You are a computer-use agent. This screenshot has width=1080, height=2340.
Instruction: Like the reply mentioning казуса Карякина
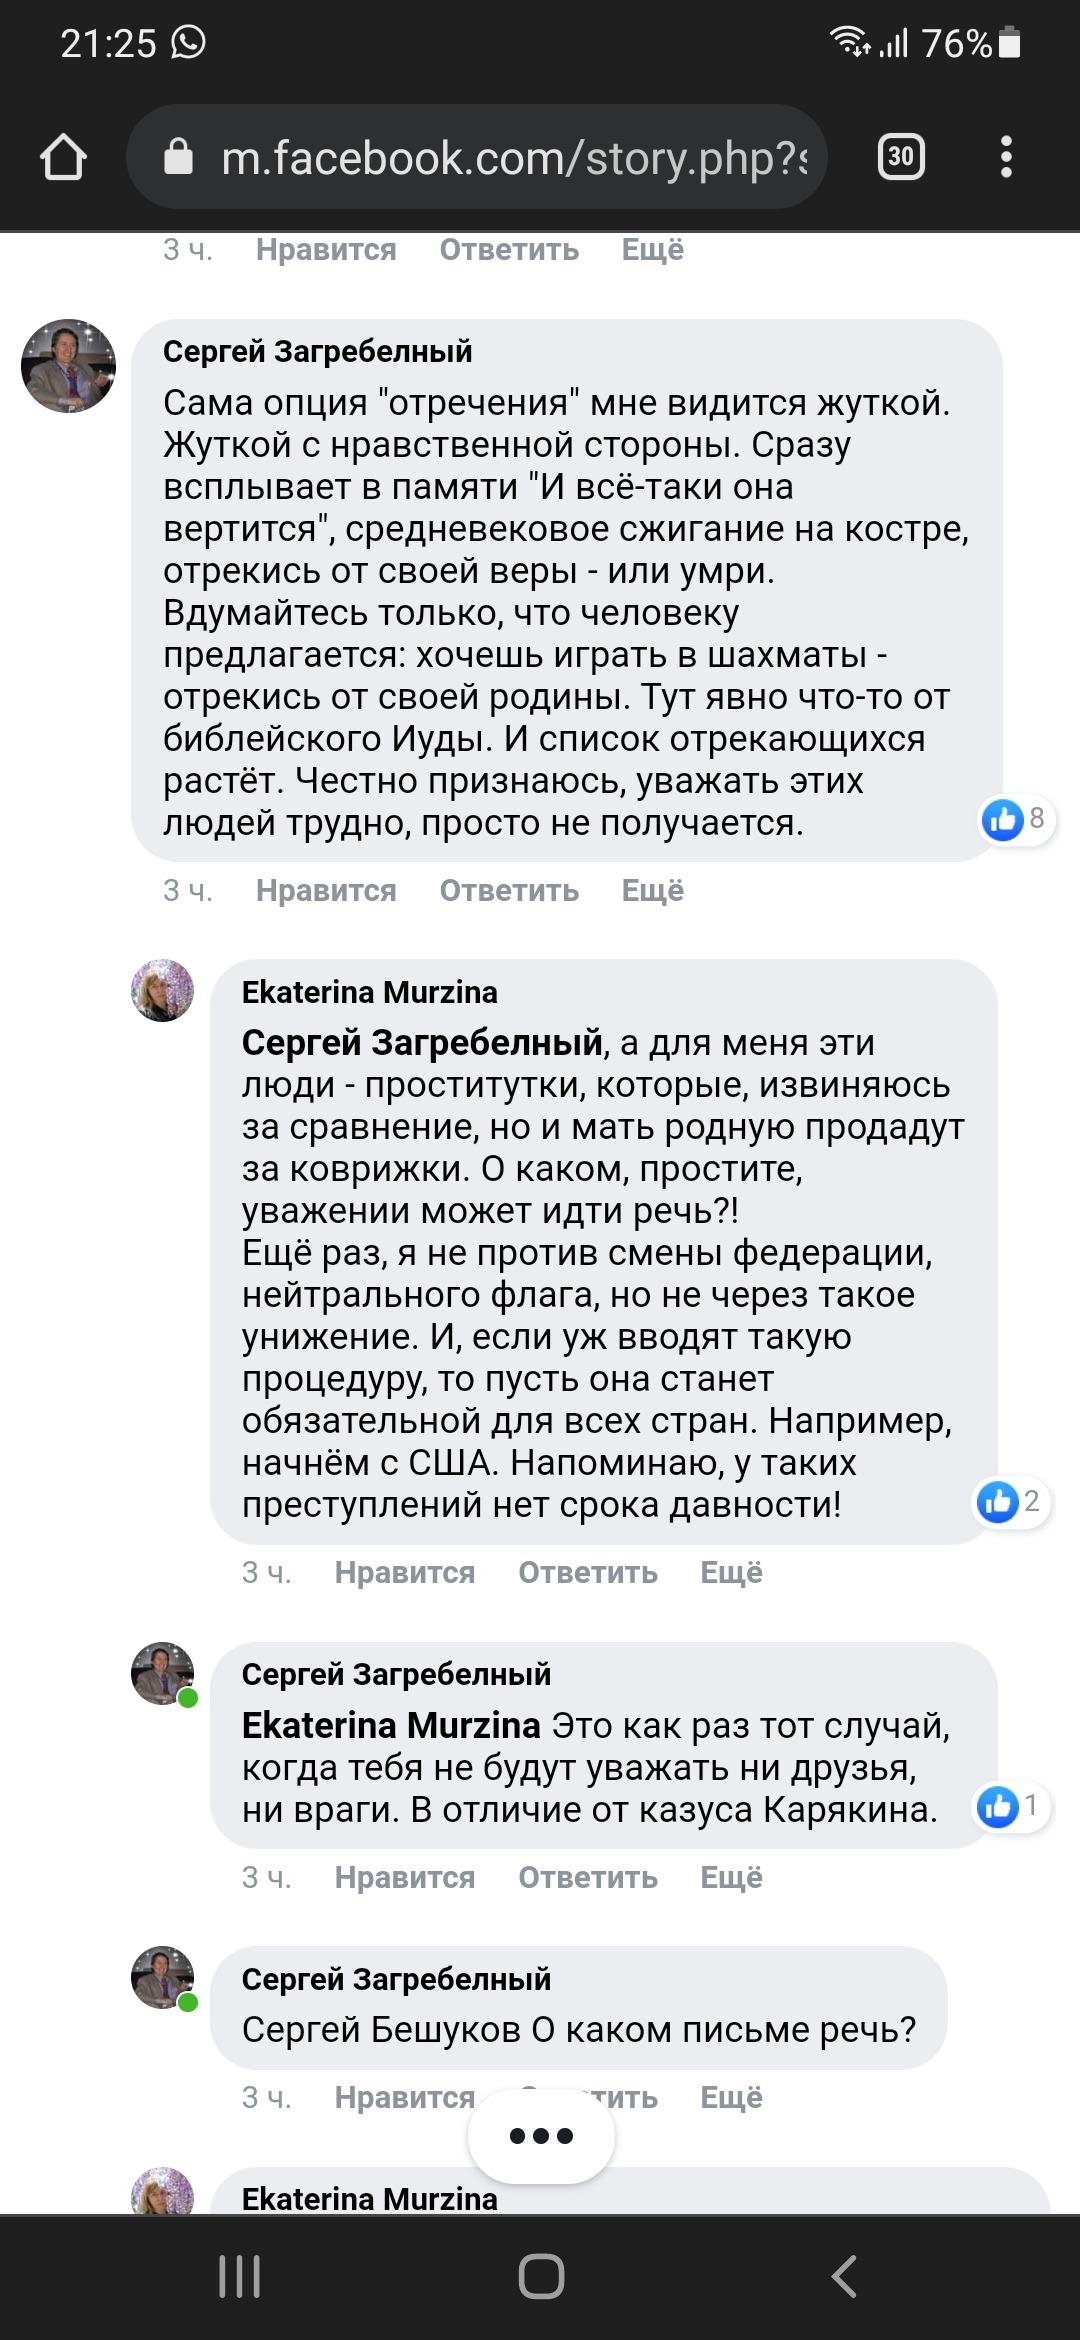click(404, 1878)
